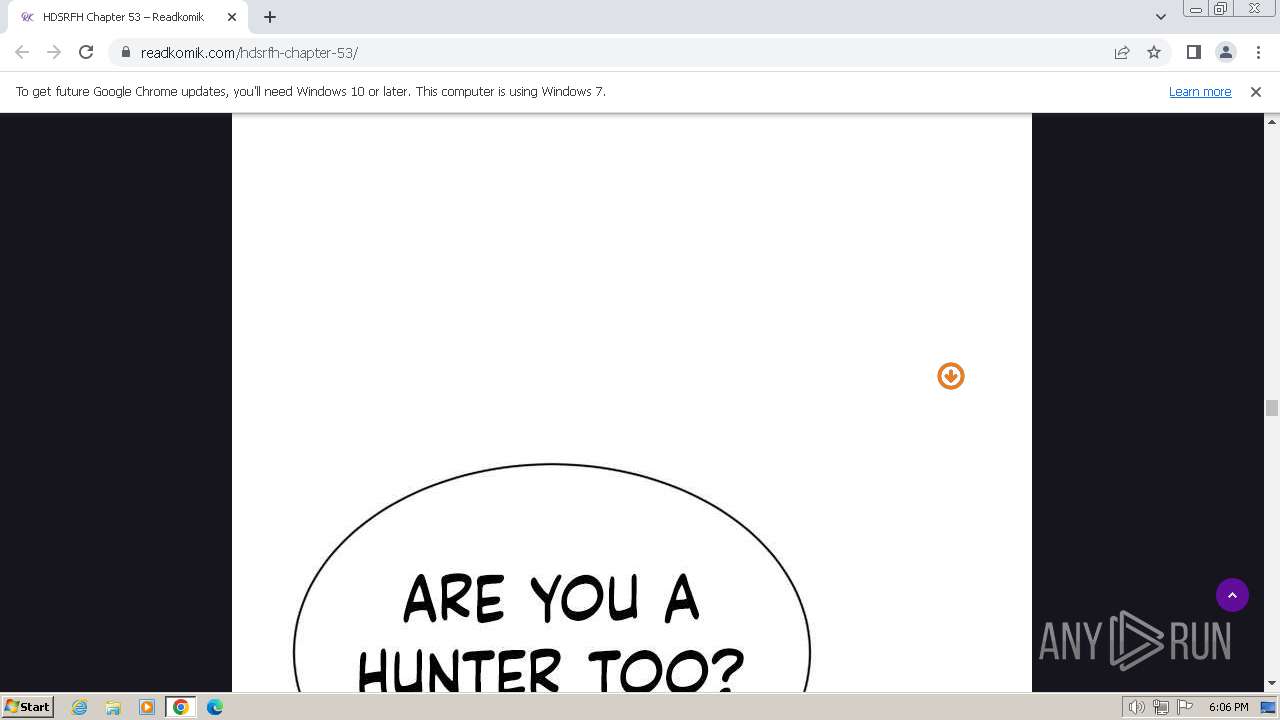Click the orange down-arrow scroll icon

coord(951,376)
